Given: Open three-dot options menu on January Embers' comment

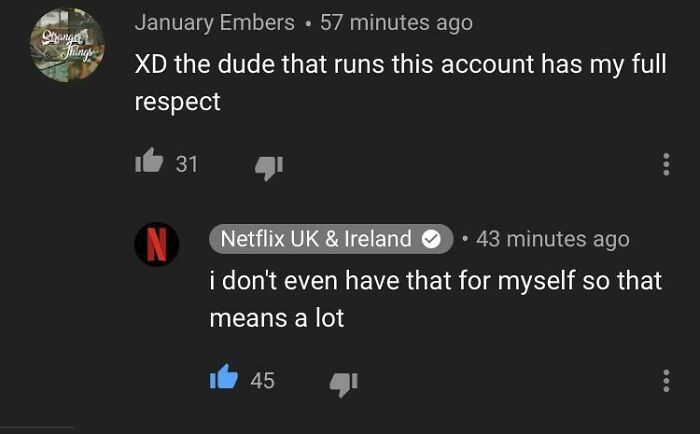Looking at the screenshot, I should [666, 165].
